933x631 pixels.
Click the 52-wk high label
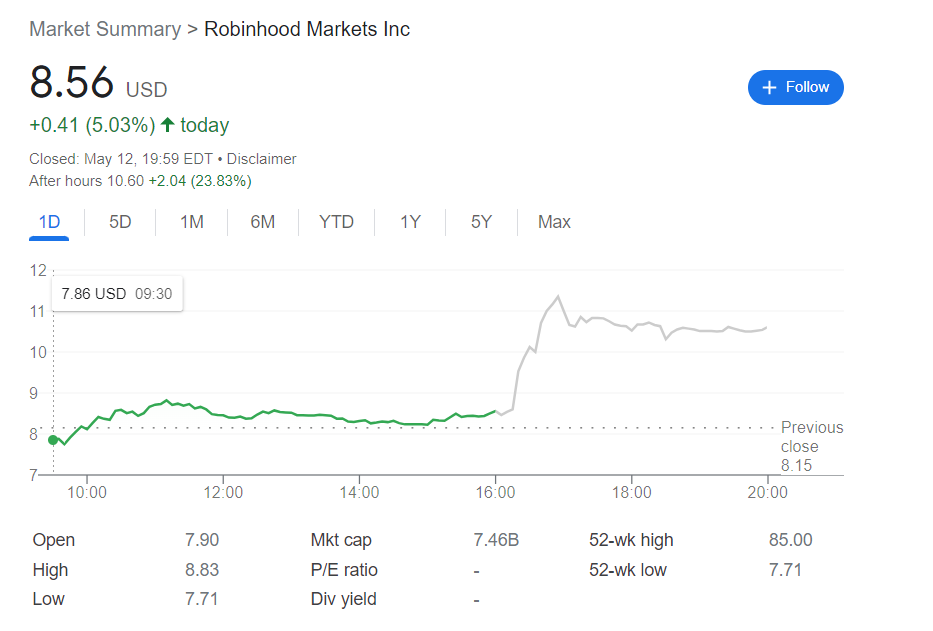[x=631, y=540]
